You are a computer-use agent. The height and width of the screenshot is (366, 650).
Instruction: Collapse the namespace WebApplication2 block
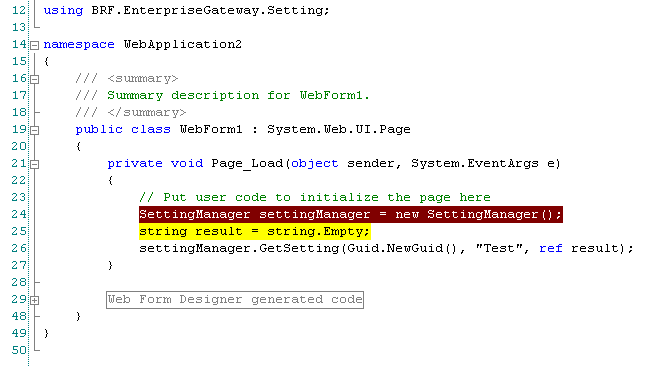35,45
